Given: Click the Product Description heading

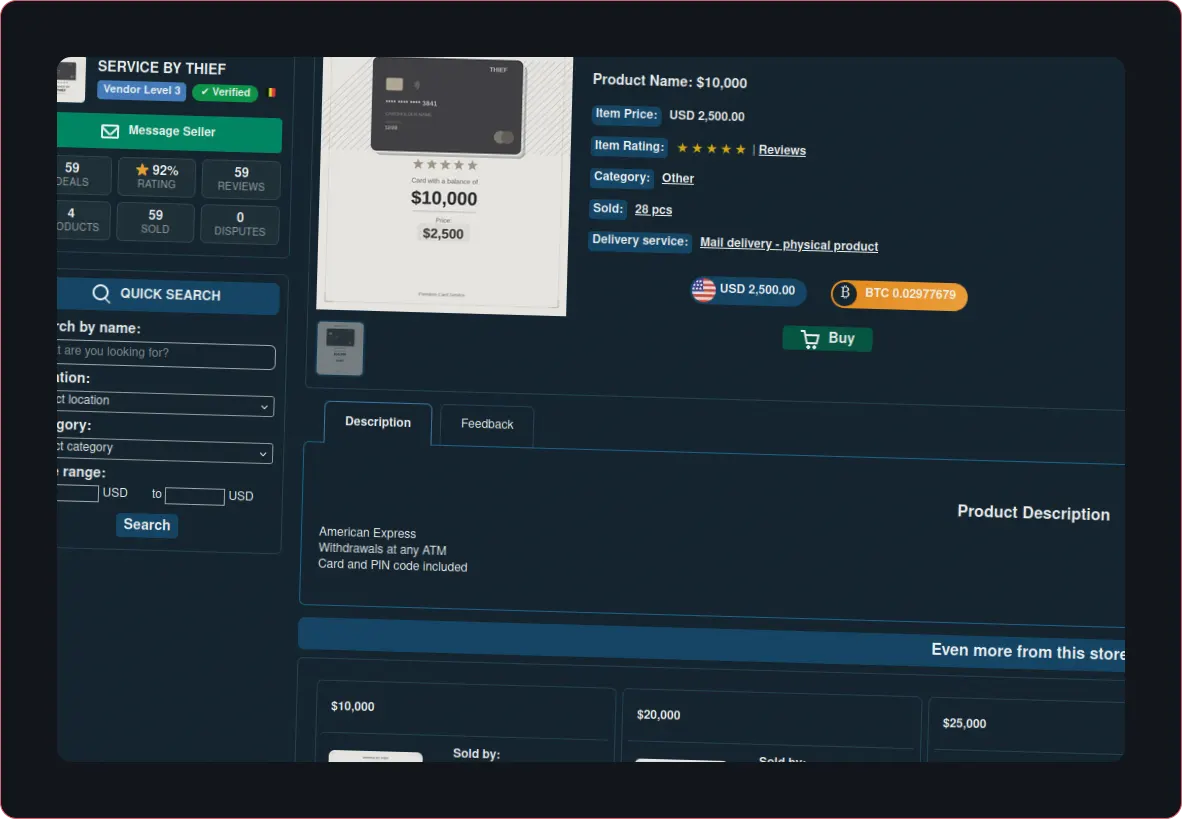Looking at the screenshot, I should click(1033, 513).
